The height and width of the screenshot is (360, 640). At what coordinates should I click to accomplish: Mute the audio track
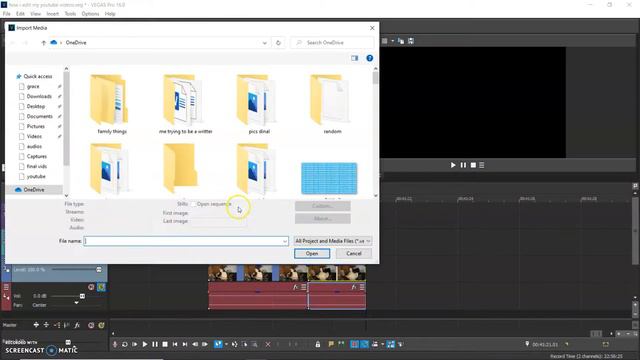(x=91, y=287)
